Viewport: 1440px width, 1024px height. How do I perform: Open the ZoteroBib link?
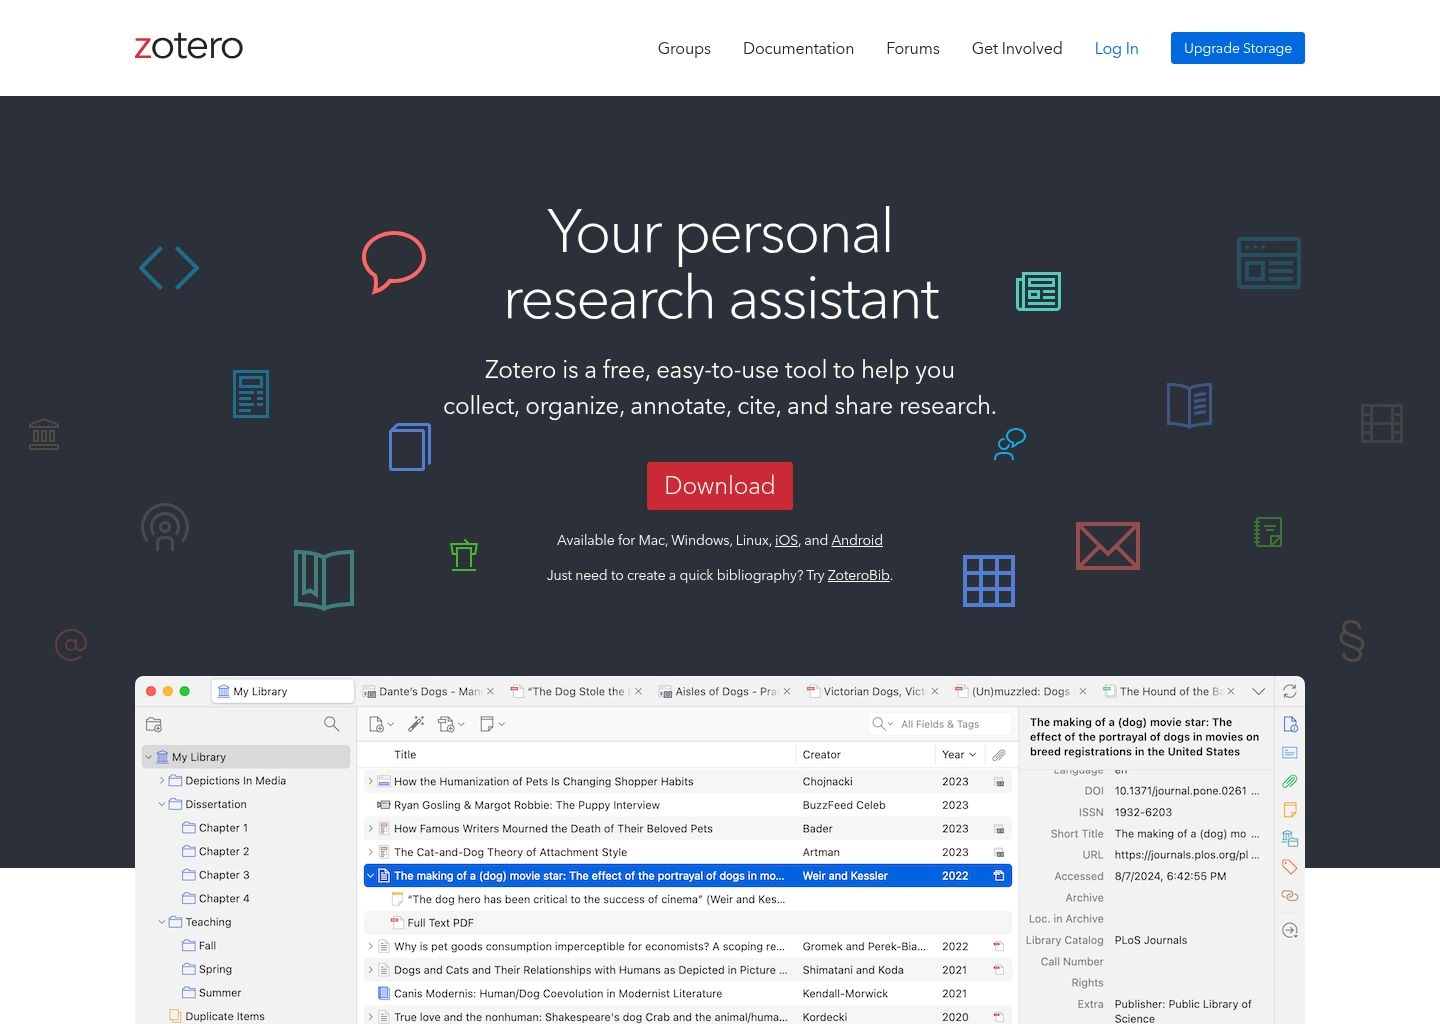pyautogui.click(x=858, y=575)
